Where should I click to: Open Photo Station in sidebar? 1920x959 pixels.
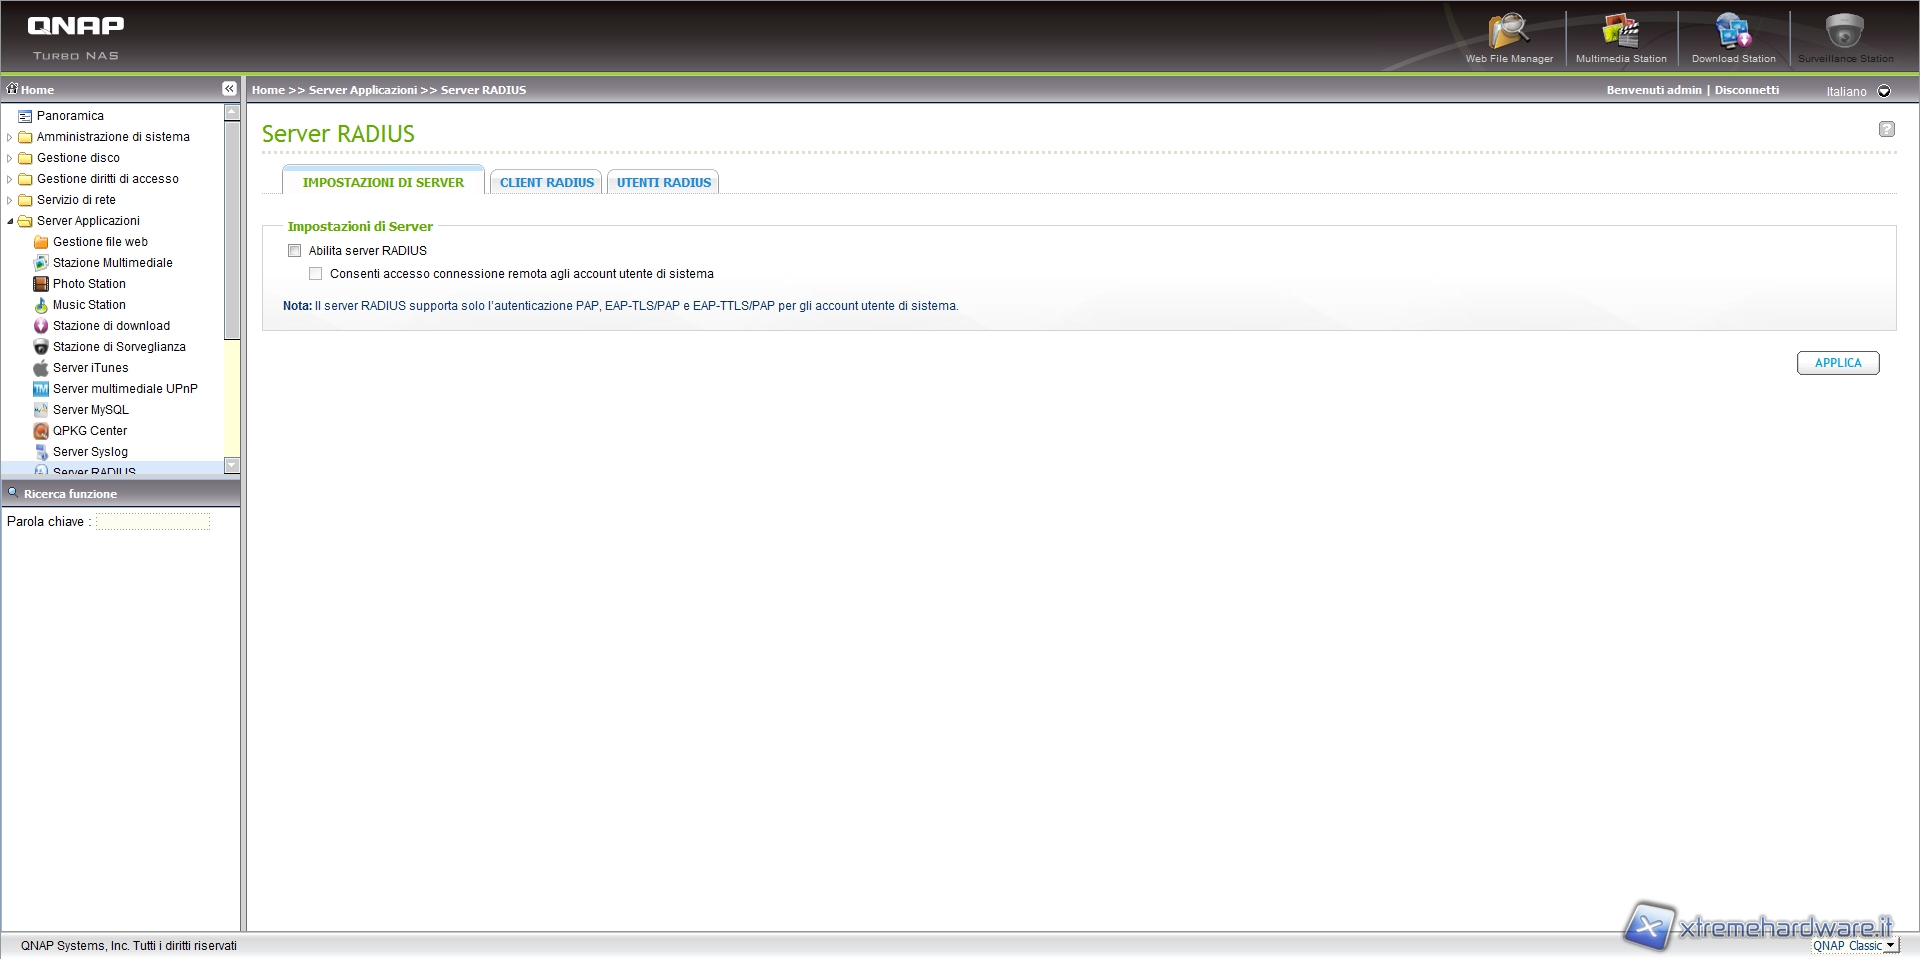click(89, 284)
